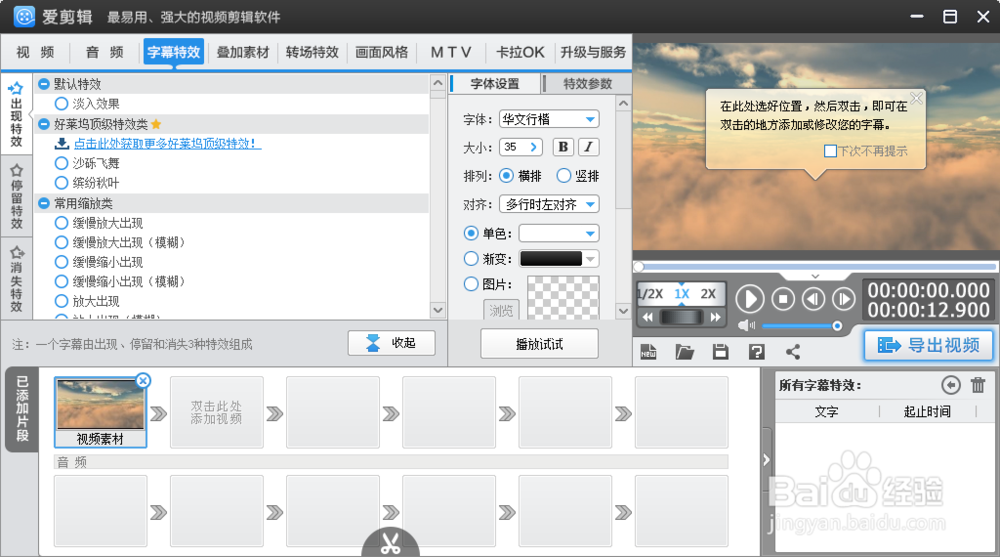Open 出现特效 side tab

pos(17,115)
